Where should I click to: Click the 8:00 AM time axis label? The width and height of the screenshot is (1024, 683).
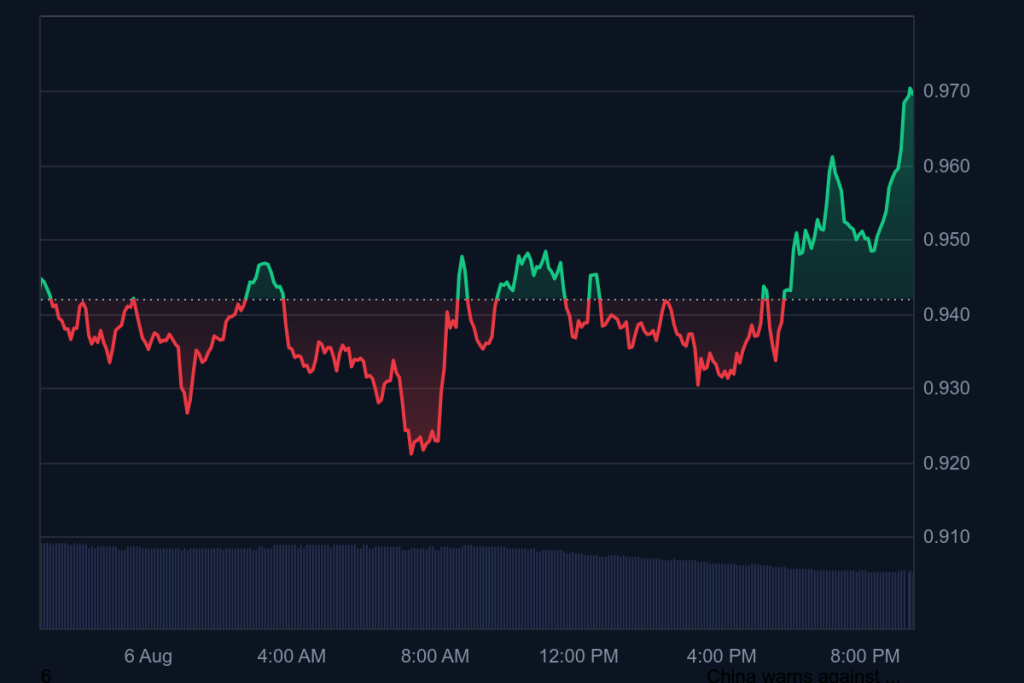(434, 657)
